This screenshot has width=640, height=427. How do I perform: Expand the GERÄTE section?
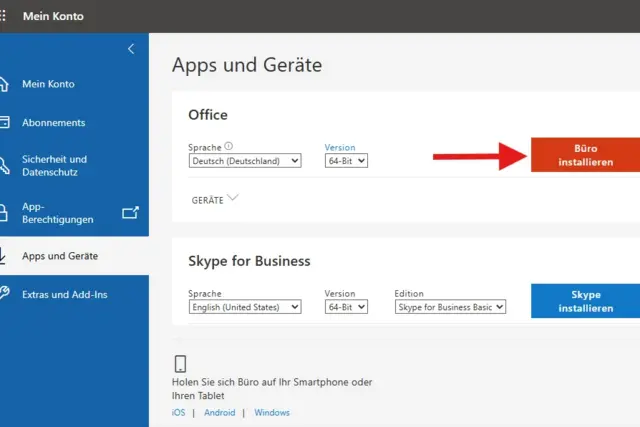coord(215,200)
